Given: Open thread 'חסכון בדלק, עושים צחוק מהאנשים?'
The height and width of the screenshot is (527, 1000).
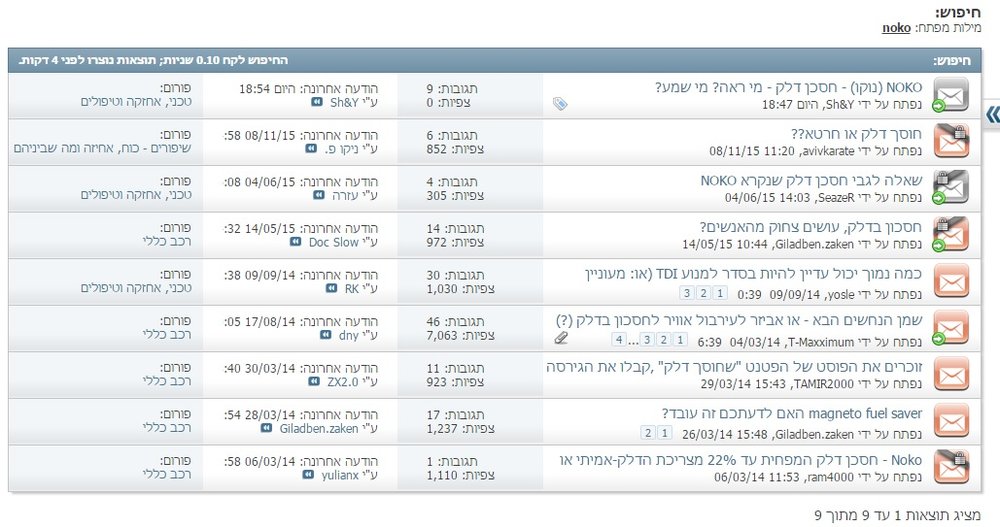Looking at the screenshot, I should click(811, 227).
